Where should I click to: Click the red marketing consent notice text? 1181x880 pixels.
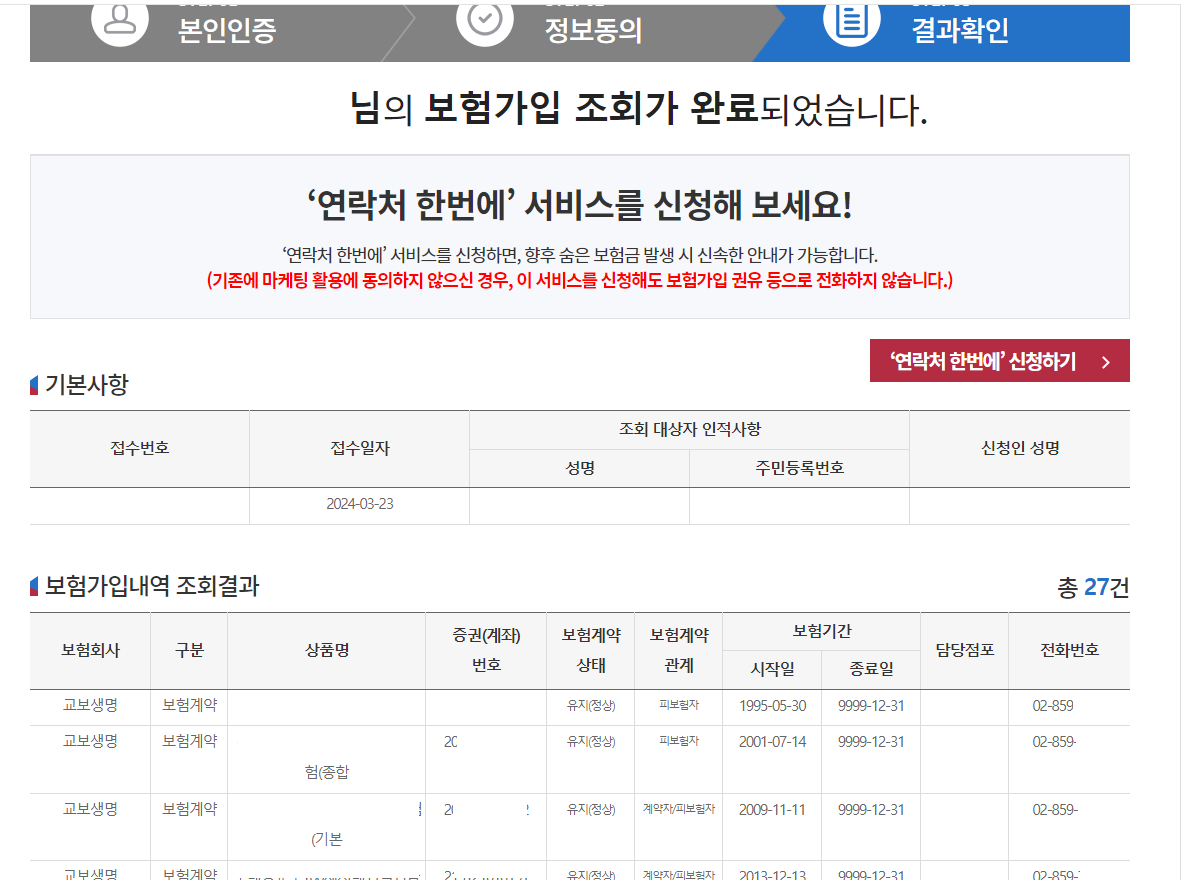(580, 280)
